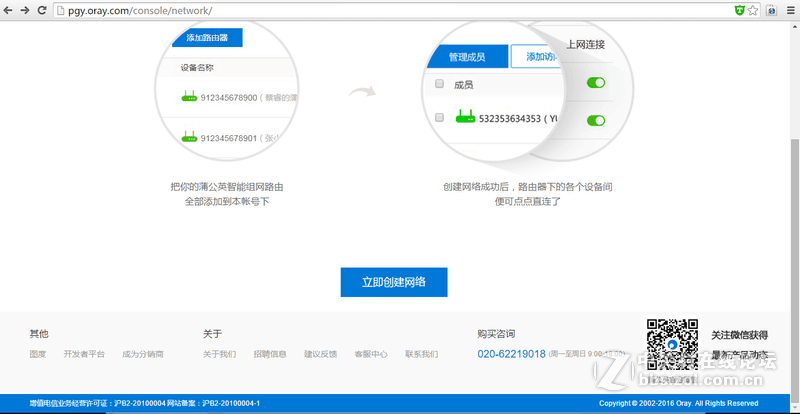800x414 pixels.
Task: Open the 开发者平台 link
Action: (x=84, y=354)
